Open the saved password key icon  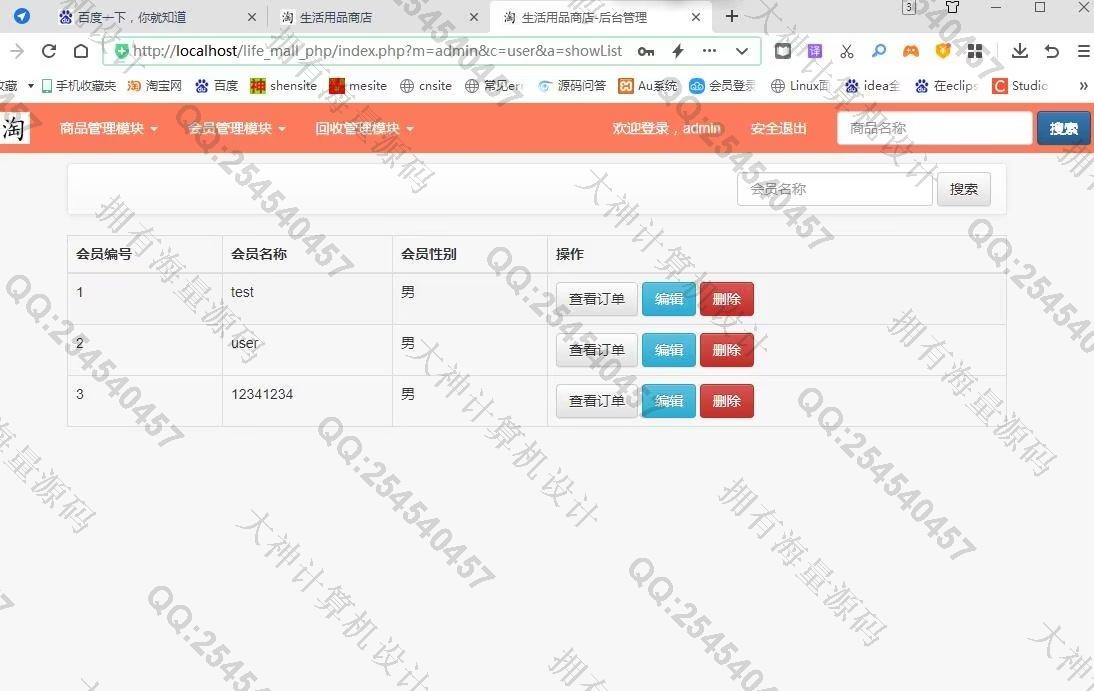click(x=645, y=51)
